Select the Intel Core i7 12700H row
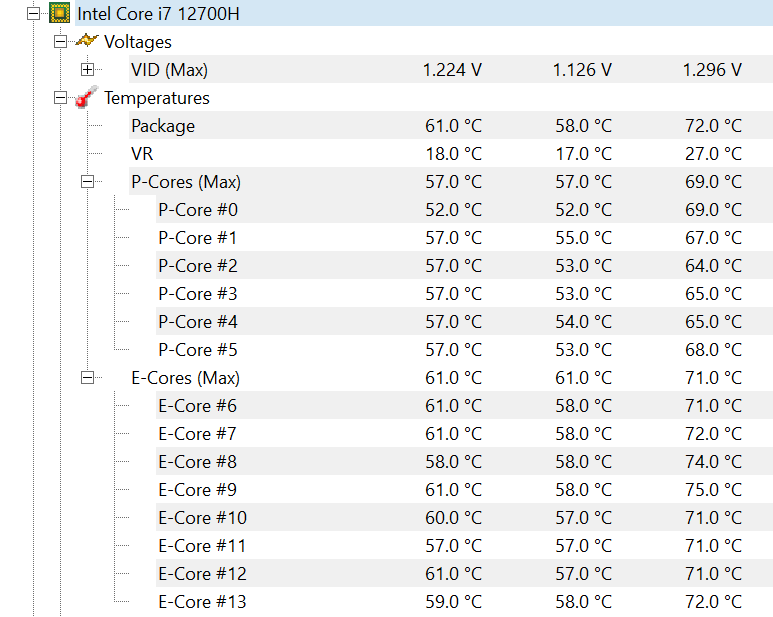The width and height of the screenshot is (773, 617). [425, 13]
